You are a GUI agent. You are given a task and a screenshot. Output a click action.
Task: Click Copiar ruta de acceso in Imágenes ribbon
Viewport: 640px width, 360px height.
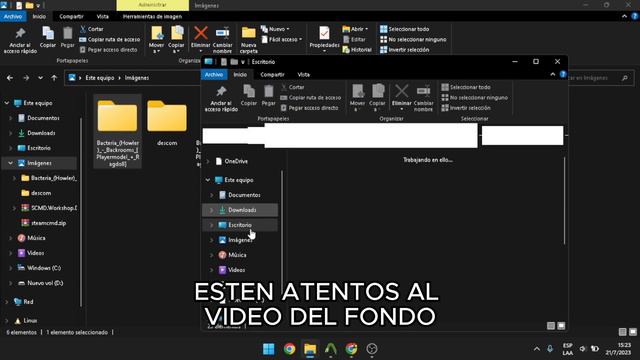[109, 40]
